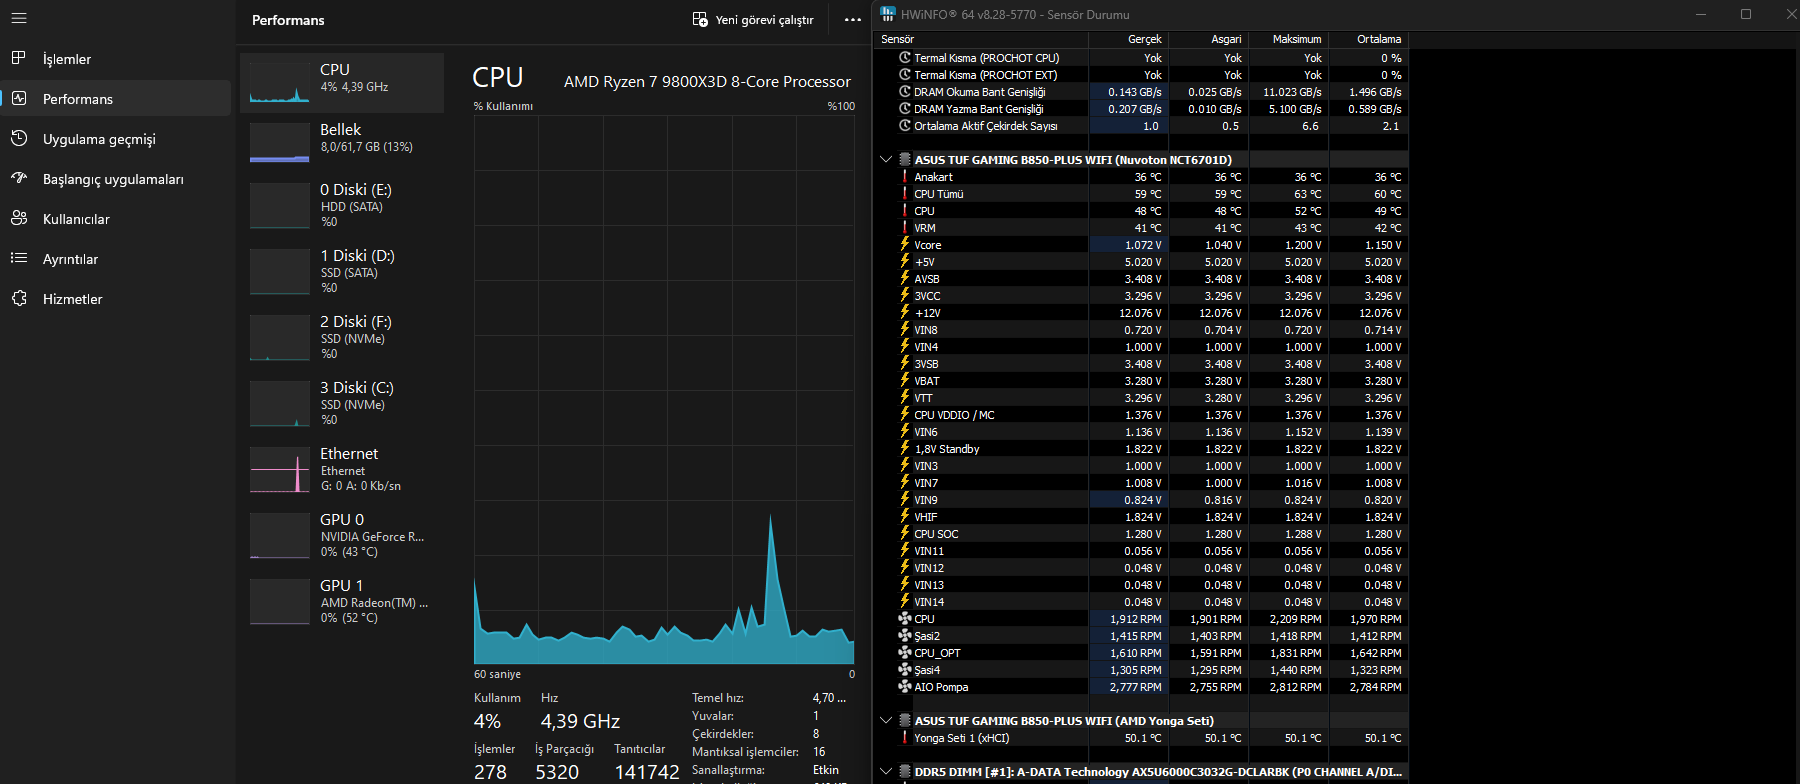1800x784 pixels.
Task: Collapse the DDR5 DIMM sensor group
Action: 886,772
